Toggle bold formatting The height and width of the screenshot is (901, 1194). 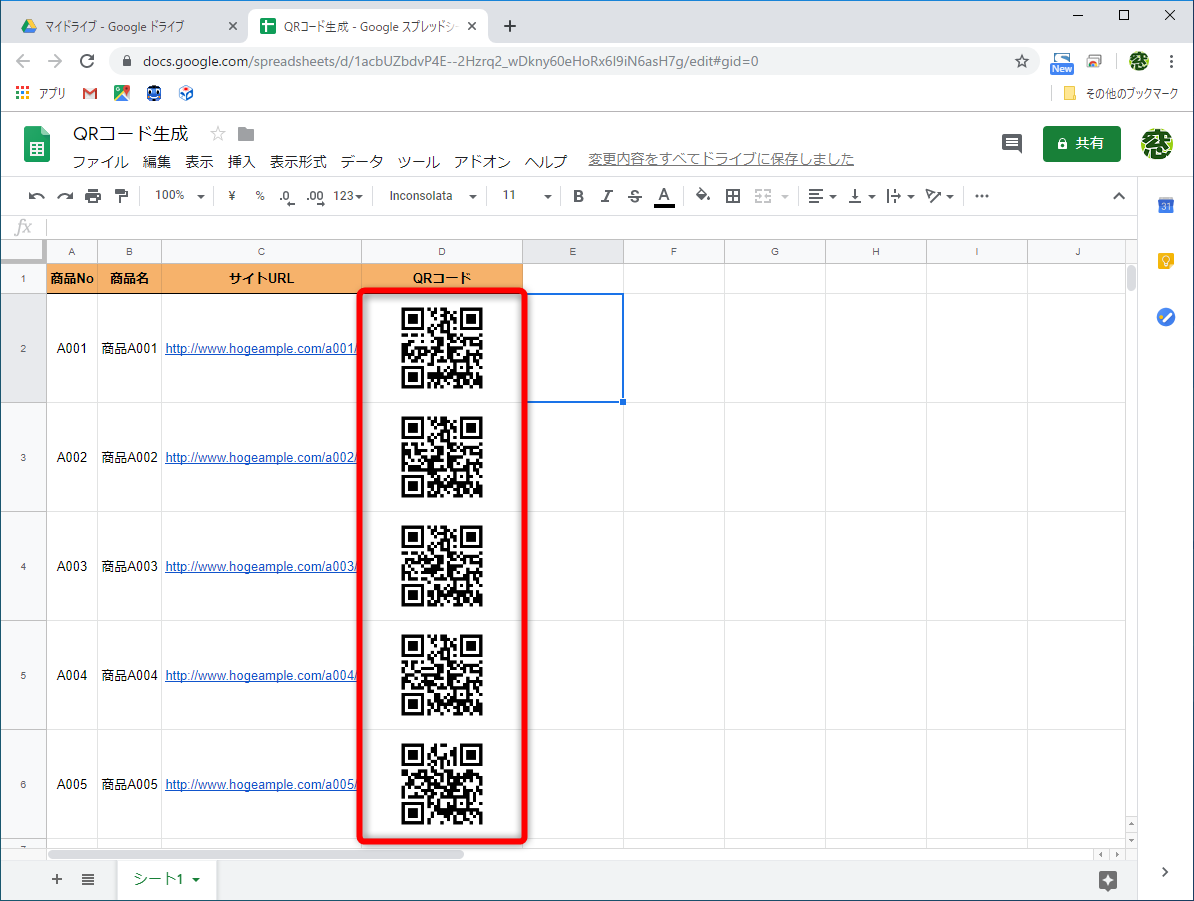578,195
